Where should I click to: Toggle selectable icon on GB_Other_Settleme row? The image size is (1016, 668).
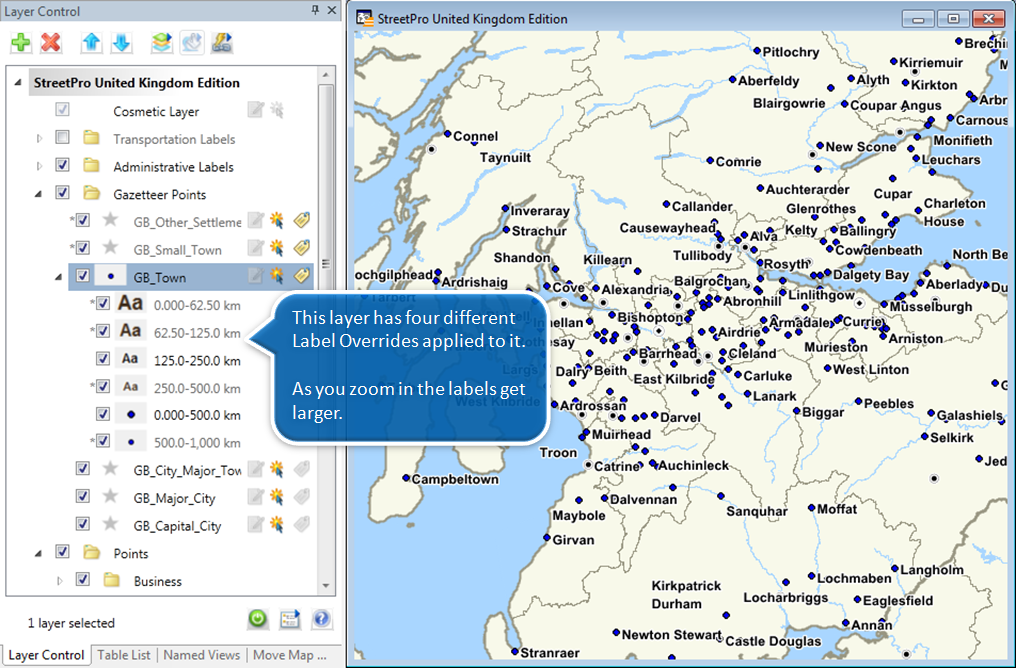pos(277,221)
